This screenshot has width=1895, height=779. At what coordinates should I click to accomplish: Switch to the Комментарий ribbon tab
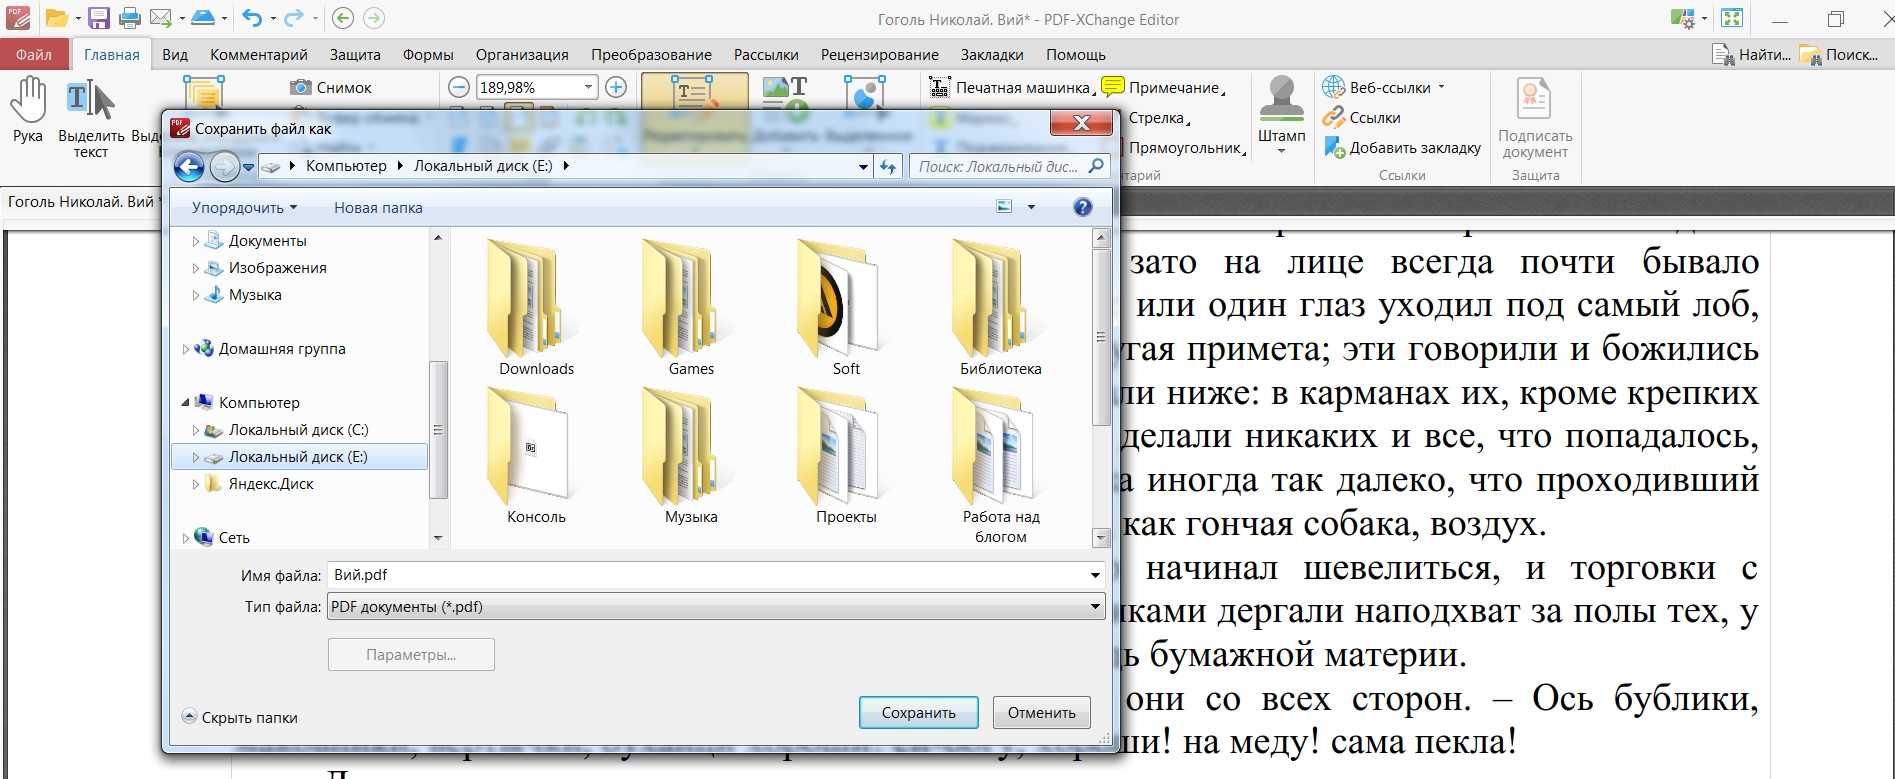tap(259, 55)
